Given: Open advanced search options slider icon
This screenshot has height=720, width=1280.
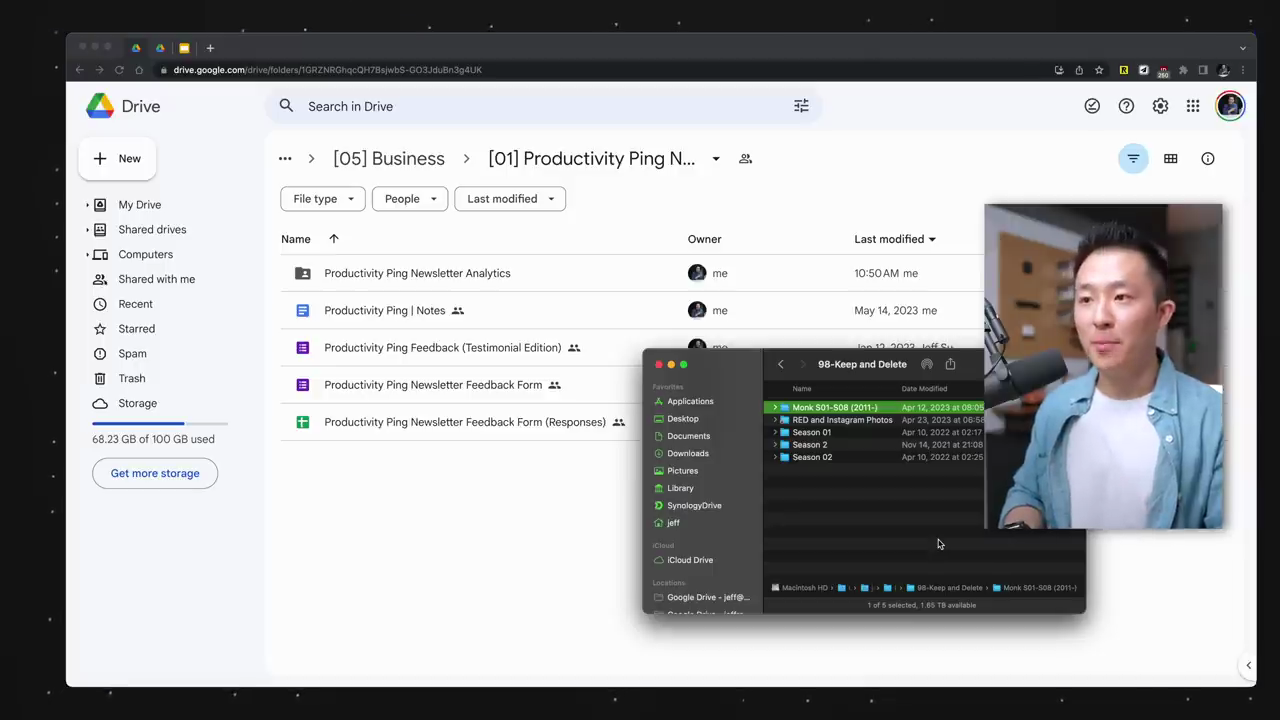Looking at the screenshot, I should 801,106.
